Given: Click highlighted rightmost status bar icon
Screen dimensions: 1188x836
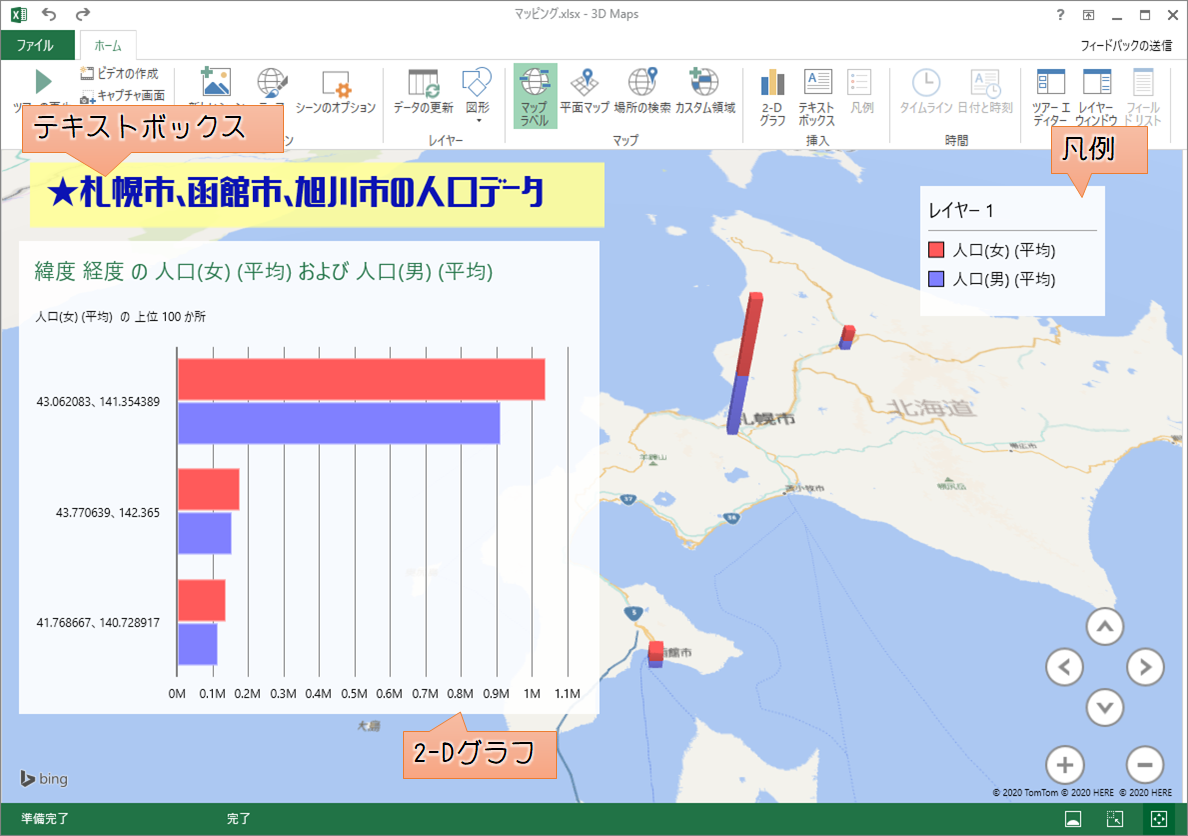Looking at the screenshot, I should [x=1158, y=819].
